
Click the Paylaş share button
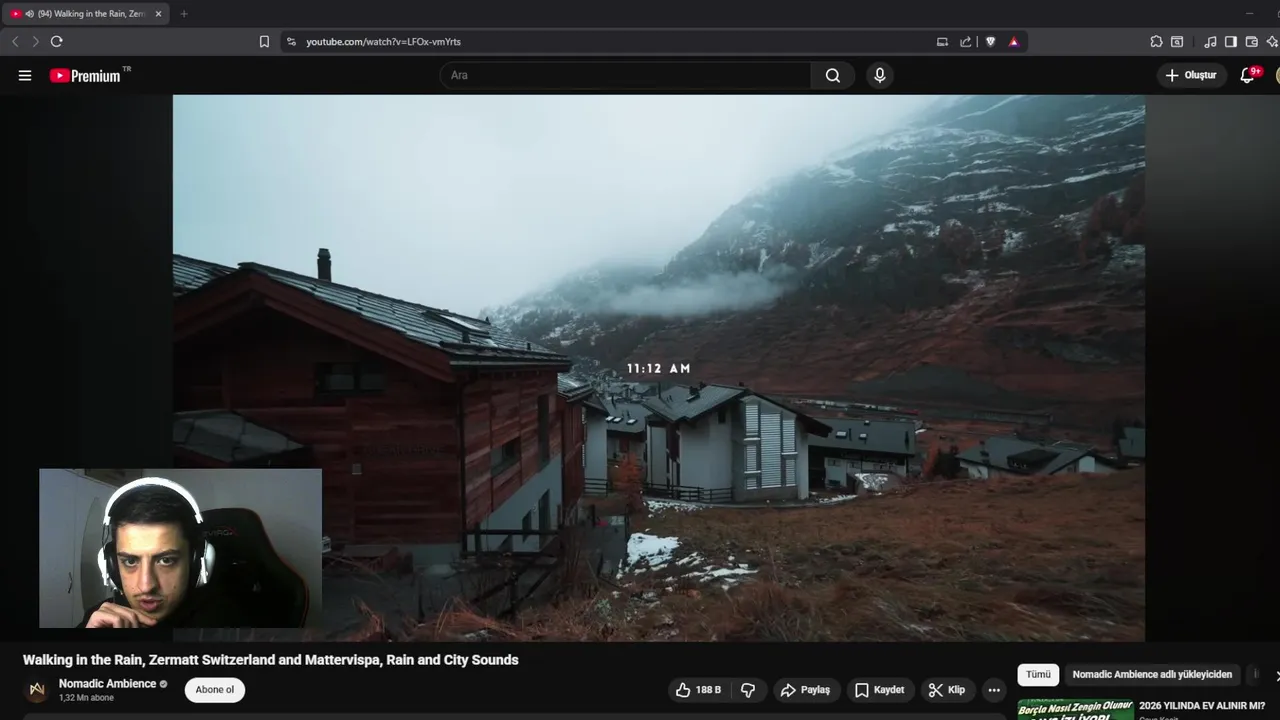805,690
